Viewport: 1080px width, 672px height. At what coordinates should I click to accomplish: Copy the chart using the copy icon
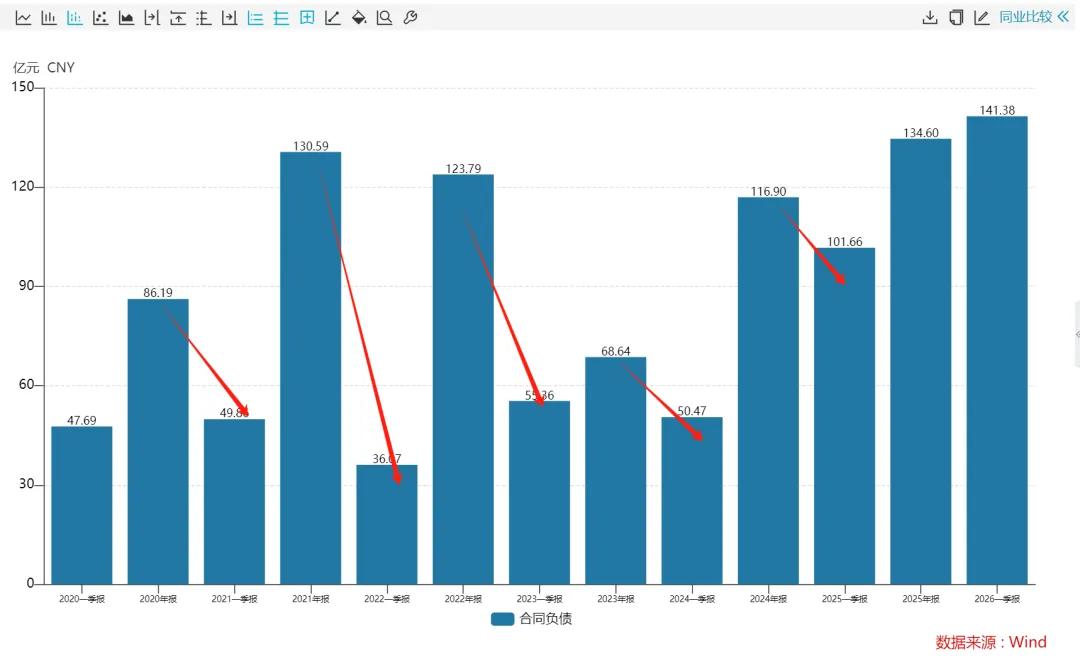(x=956, y=18)
